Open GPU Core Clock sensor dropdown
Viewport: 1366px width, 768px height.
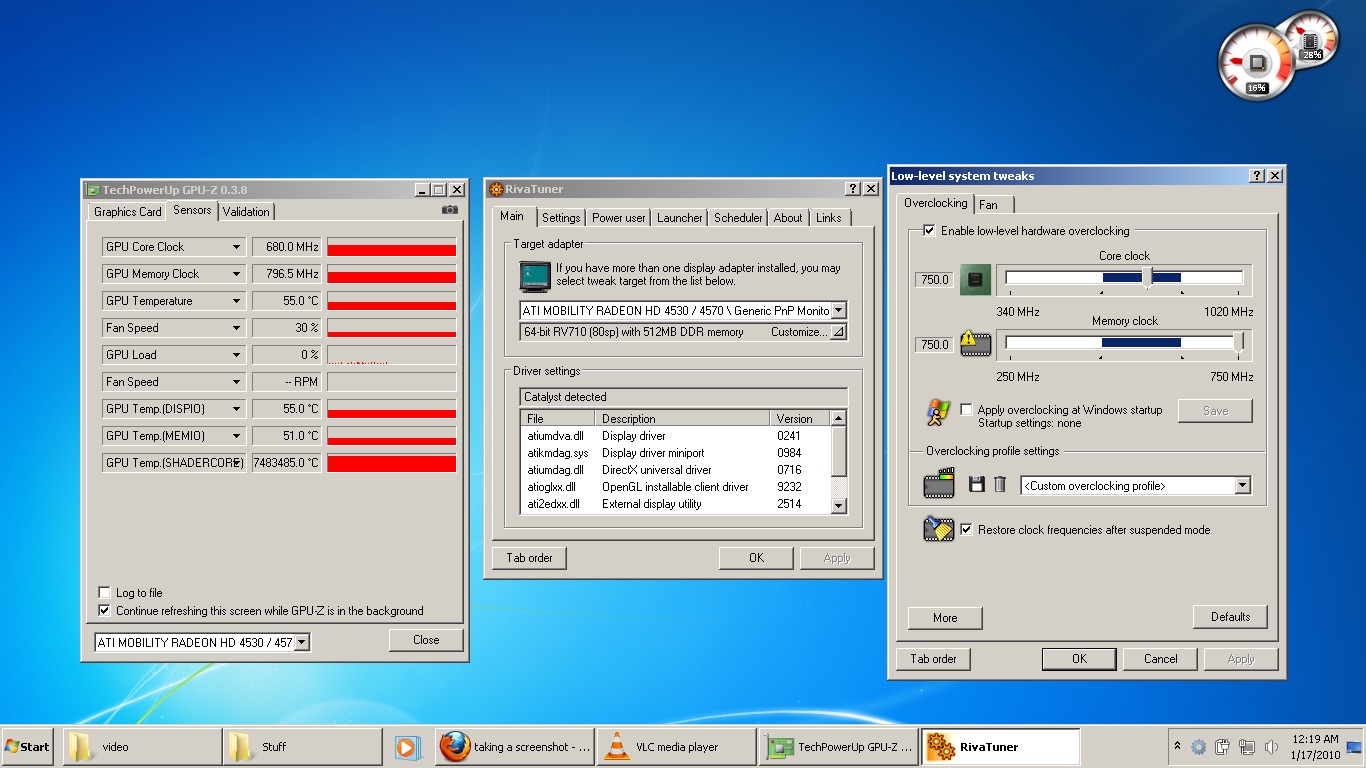(237, 247)
